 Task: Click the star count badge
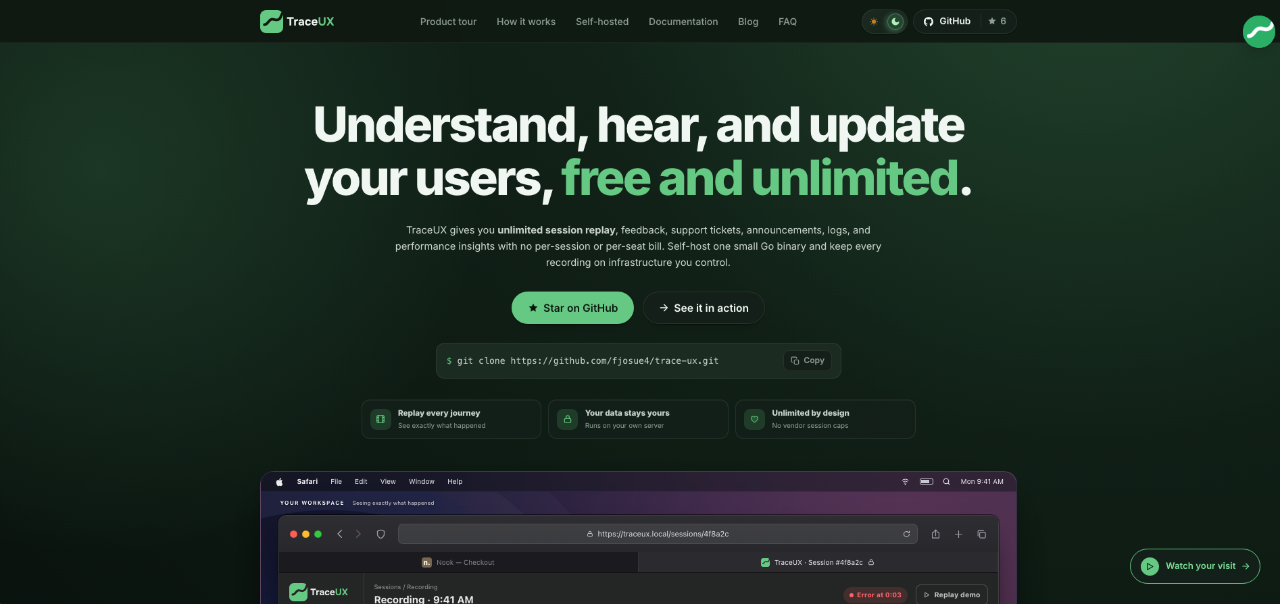click(x=997, y=21)
